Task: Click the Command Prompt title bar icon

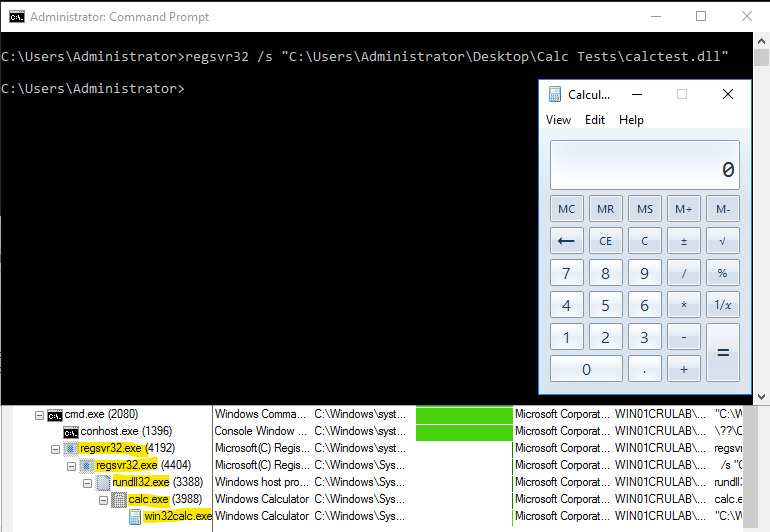Action: click(16, 17)
